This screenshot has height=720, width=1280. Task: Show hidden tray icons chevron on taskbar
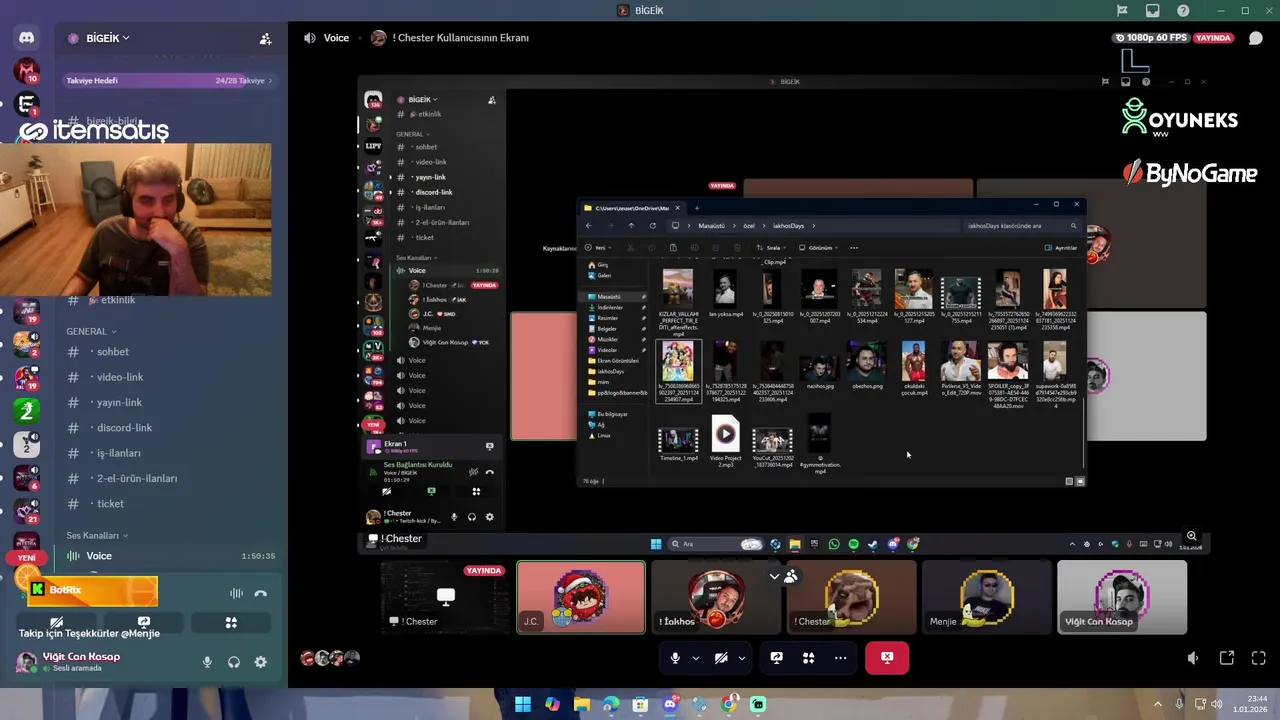(x=1158, y=704)
